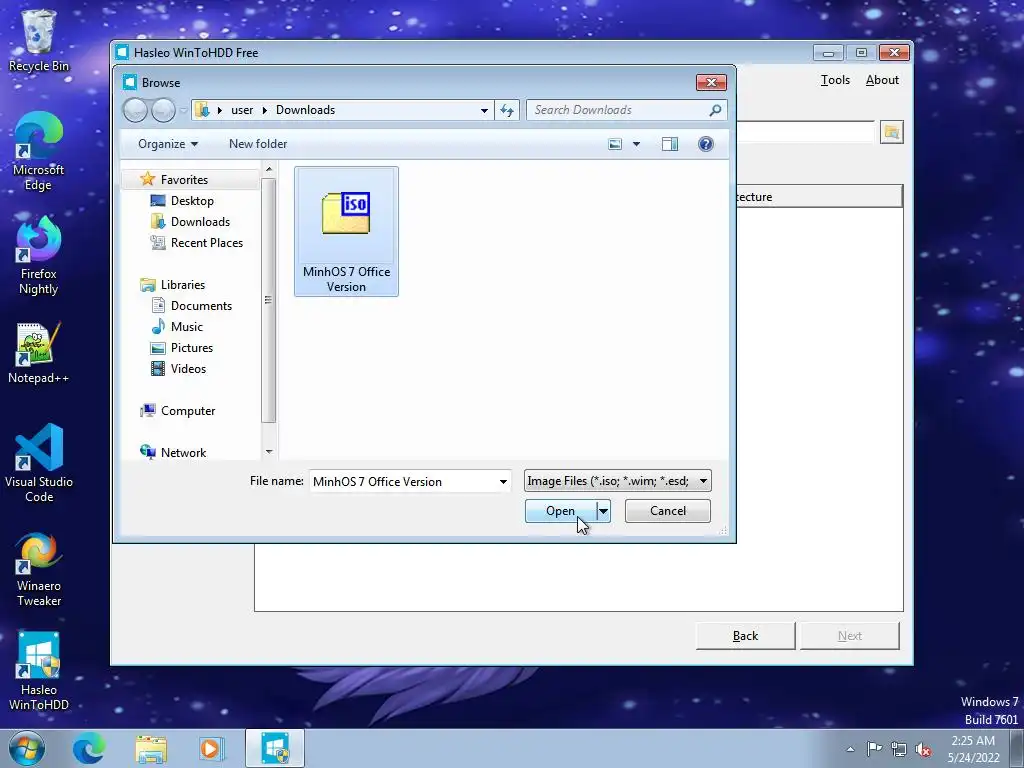Viewport: 1024px width, 768px height.
Task: Open the address bar previous locations dropdown
Action: tap(484, 110)
